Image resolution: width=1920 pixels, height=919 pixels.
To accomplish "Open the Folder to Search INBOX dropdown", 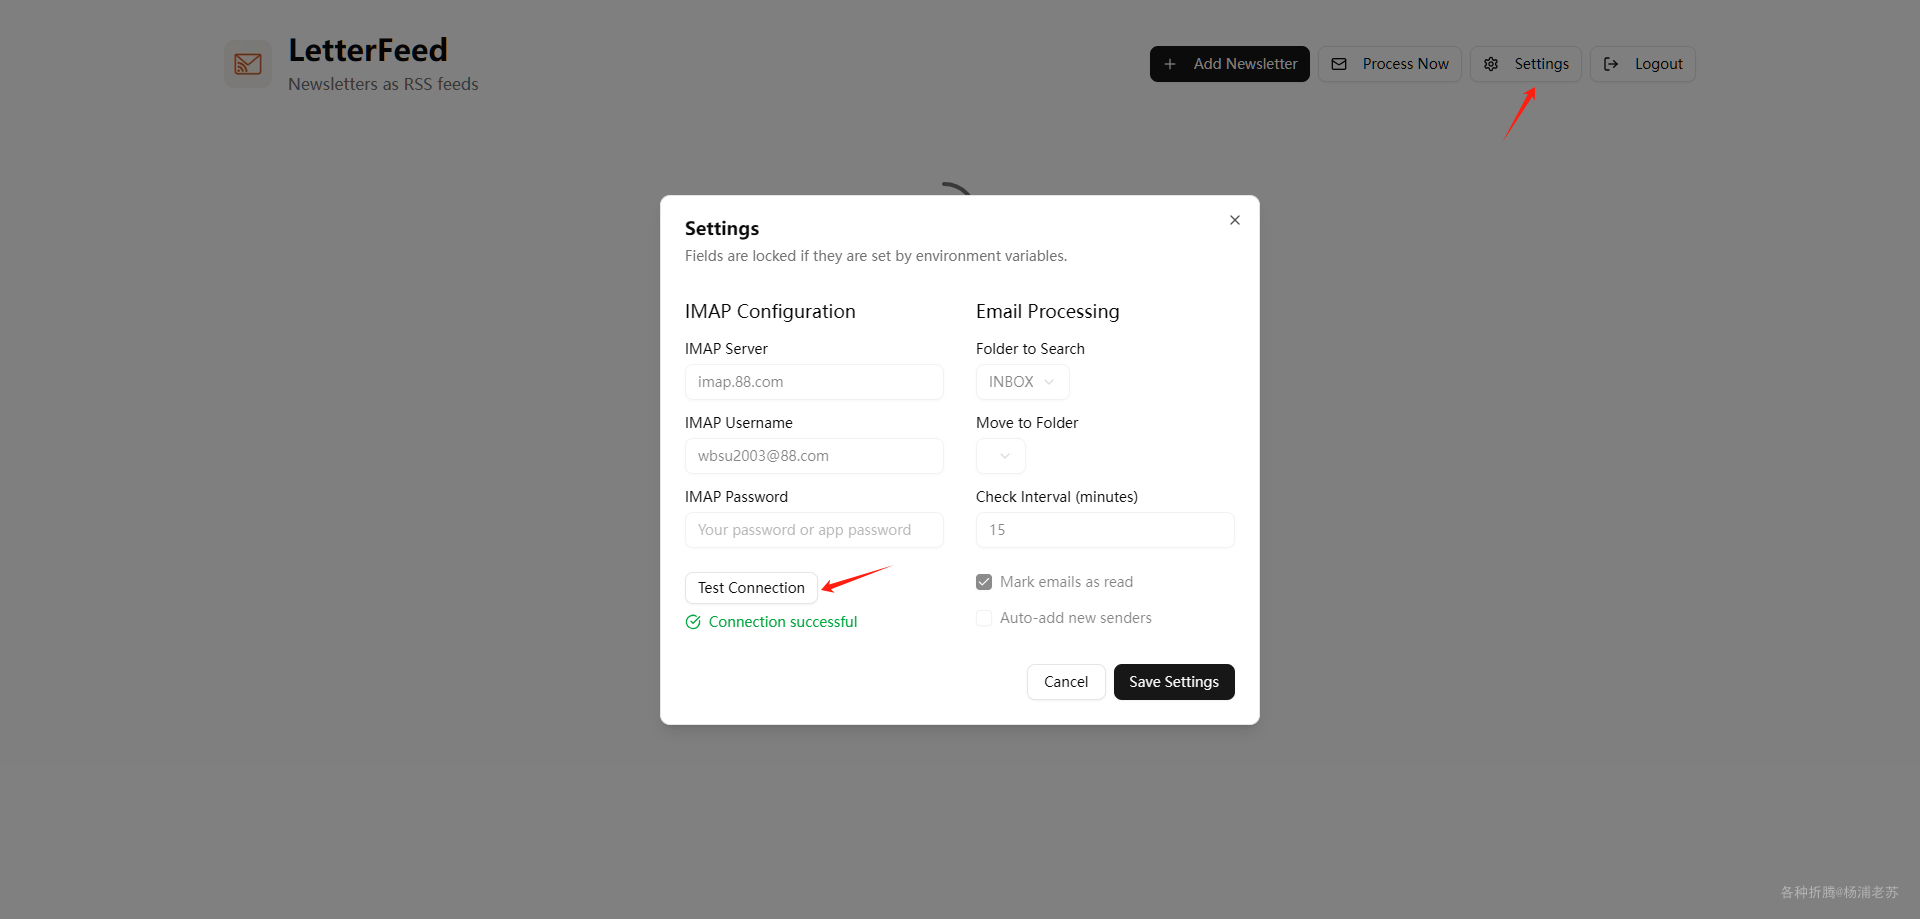I will 1022,382.
